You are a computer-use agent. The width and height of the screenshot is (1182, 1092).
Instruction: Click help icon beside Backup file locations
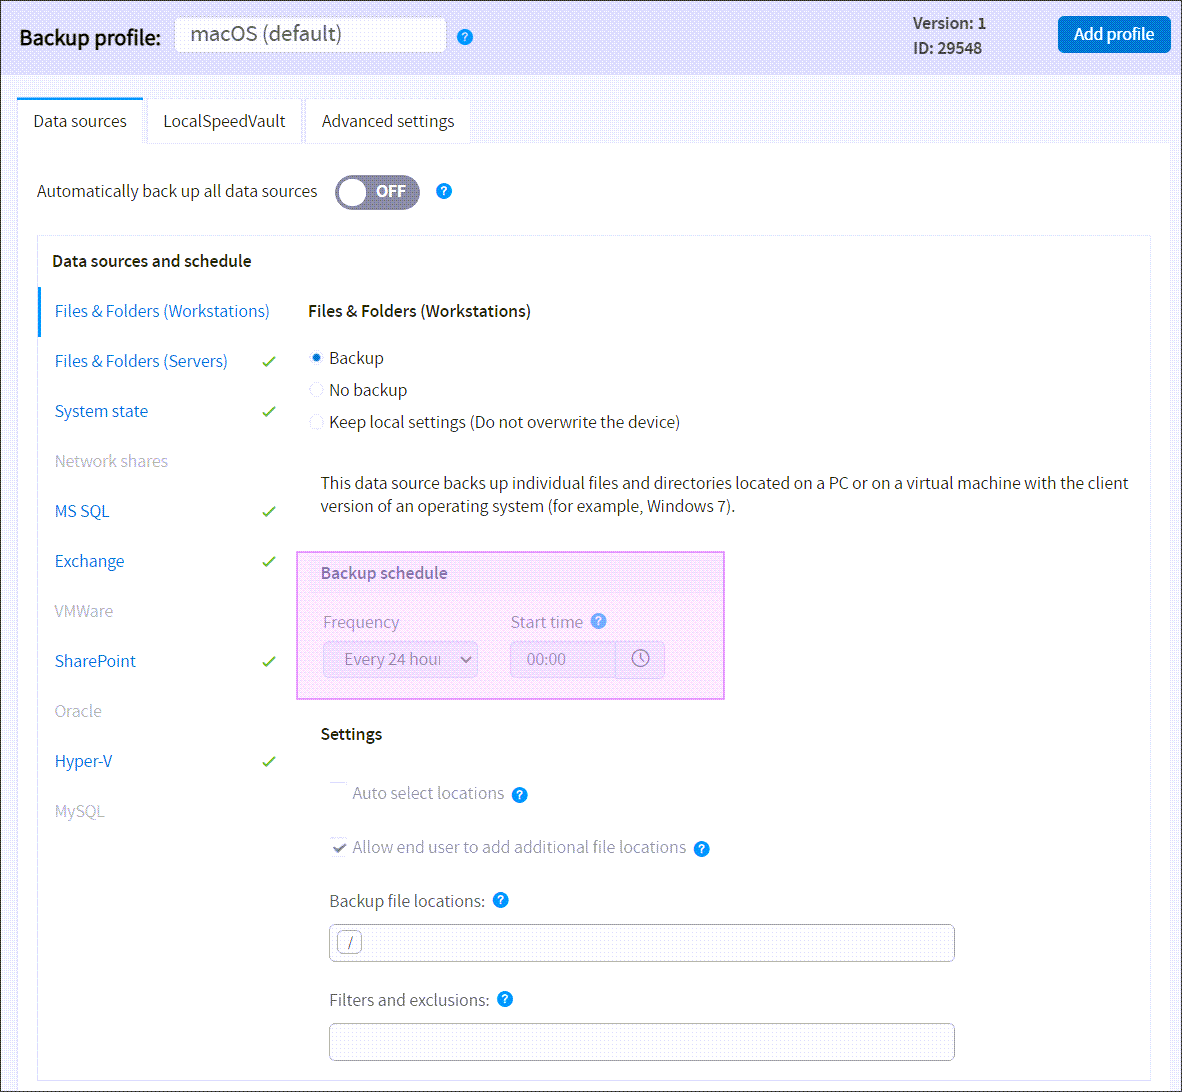point(501,900)
